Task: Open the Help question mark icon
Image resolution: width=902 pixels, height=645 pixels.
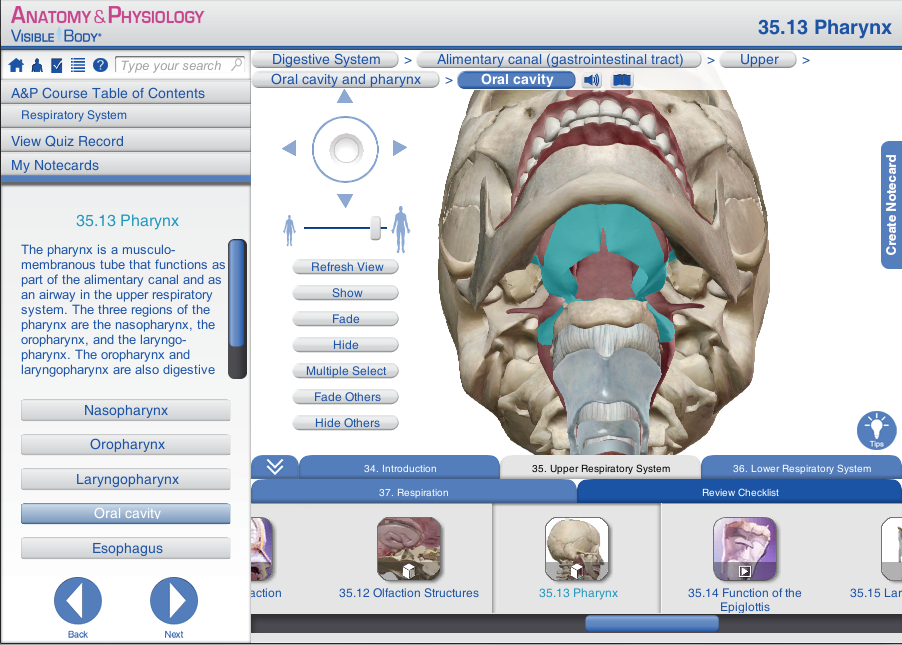Action: 100,66
